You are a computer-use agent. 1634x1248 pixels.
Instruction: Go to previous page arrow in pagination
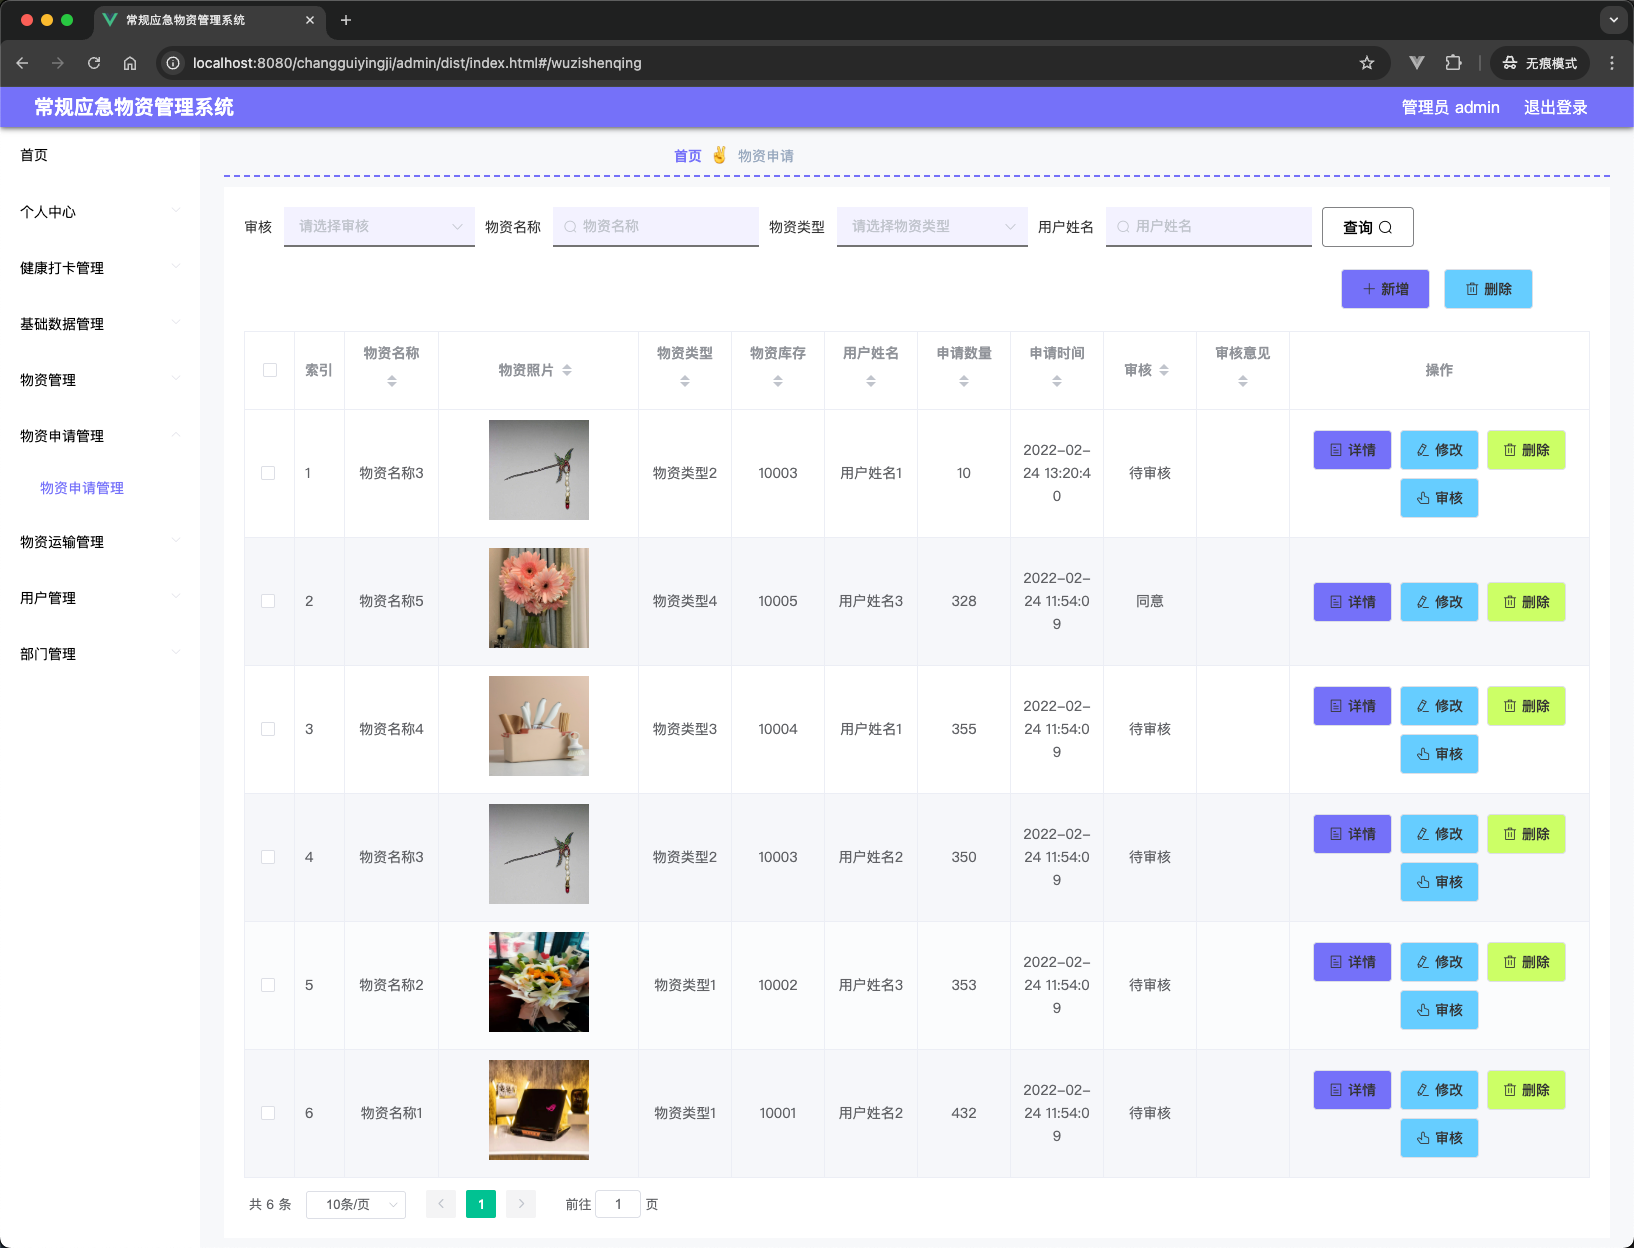click(441, 1204)
